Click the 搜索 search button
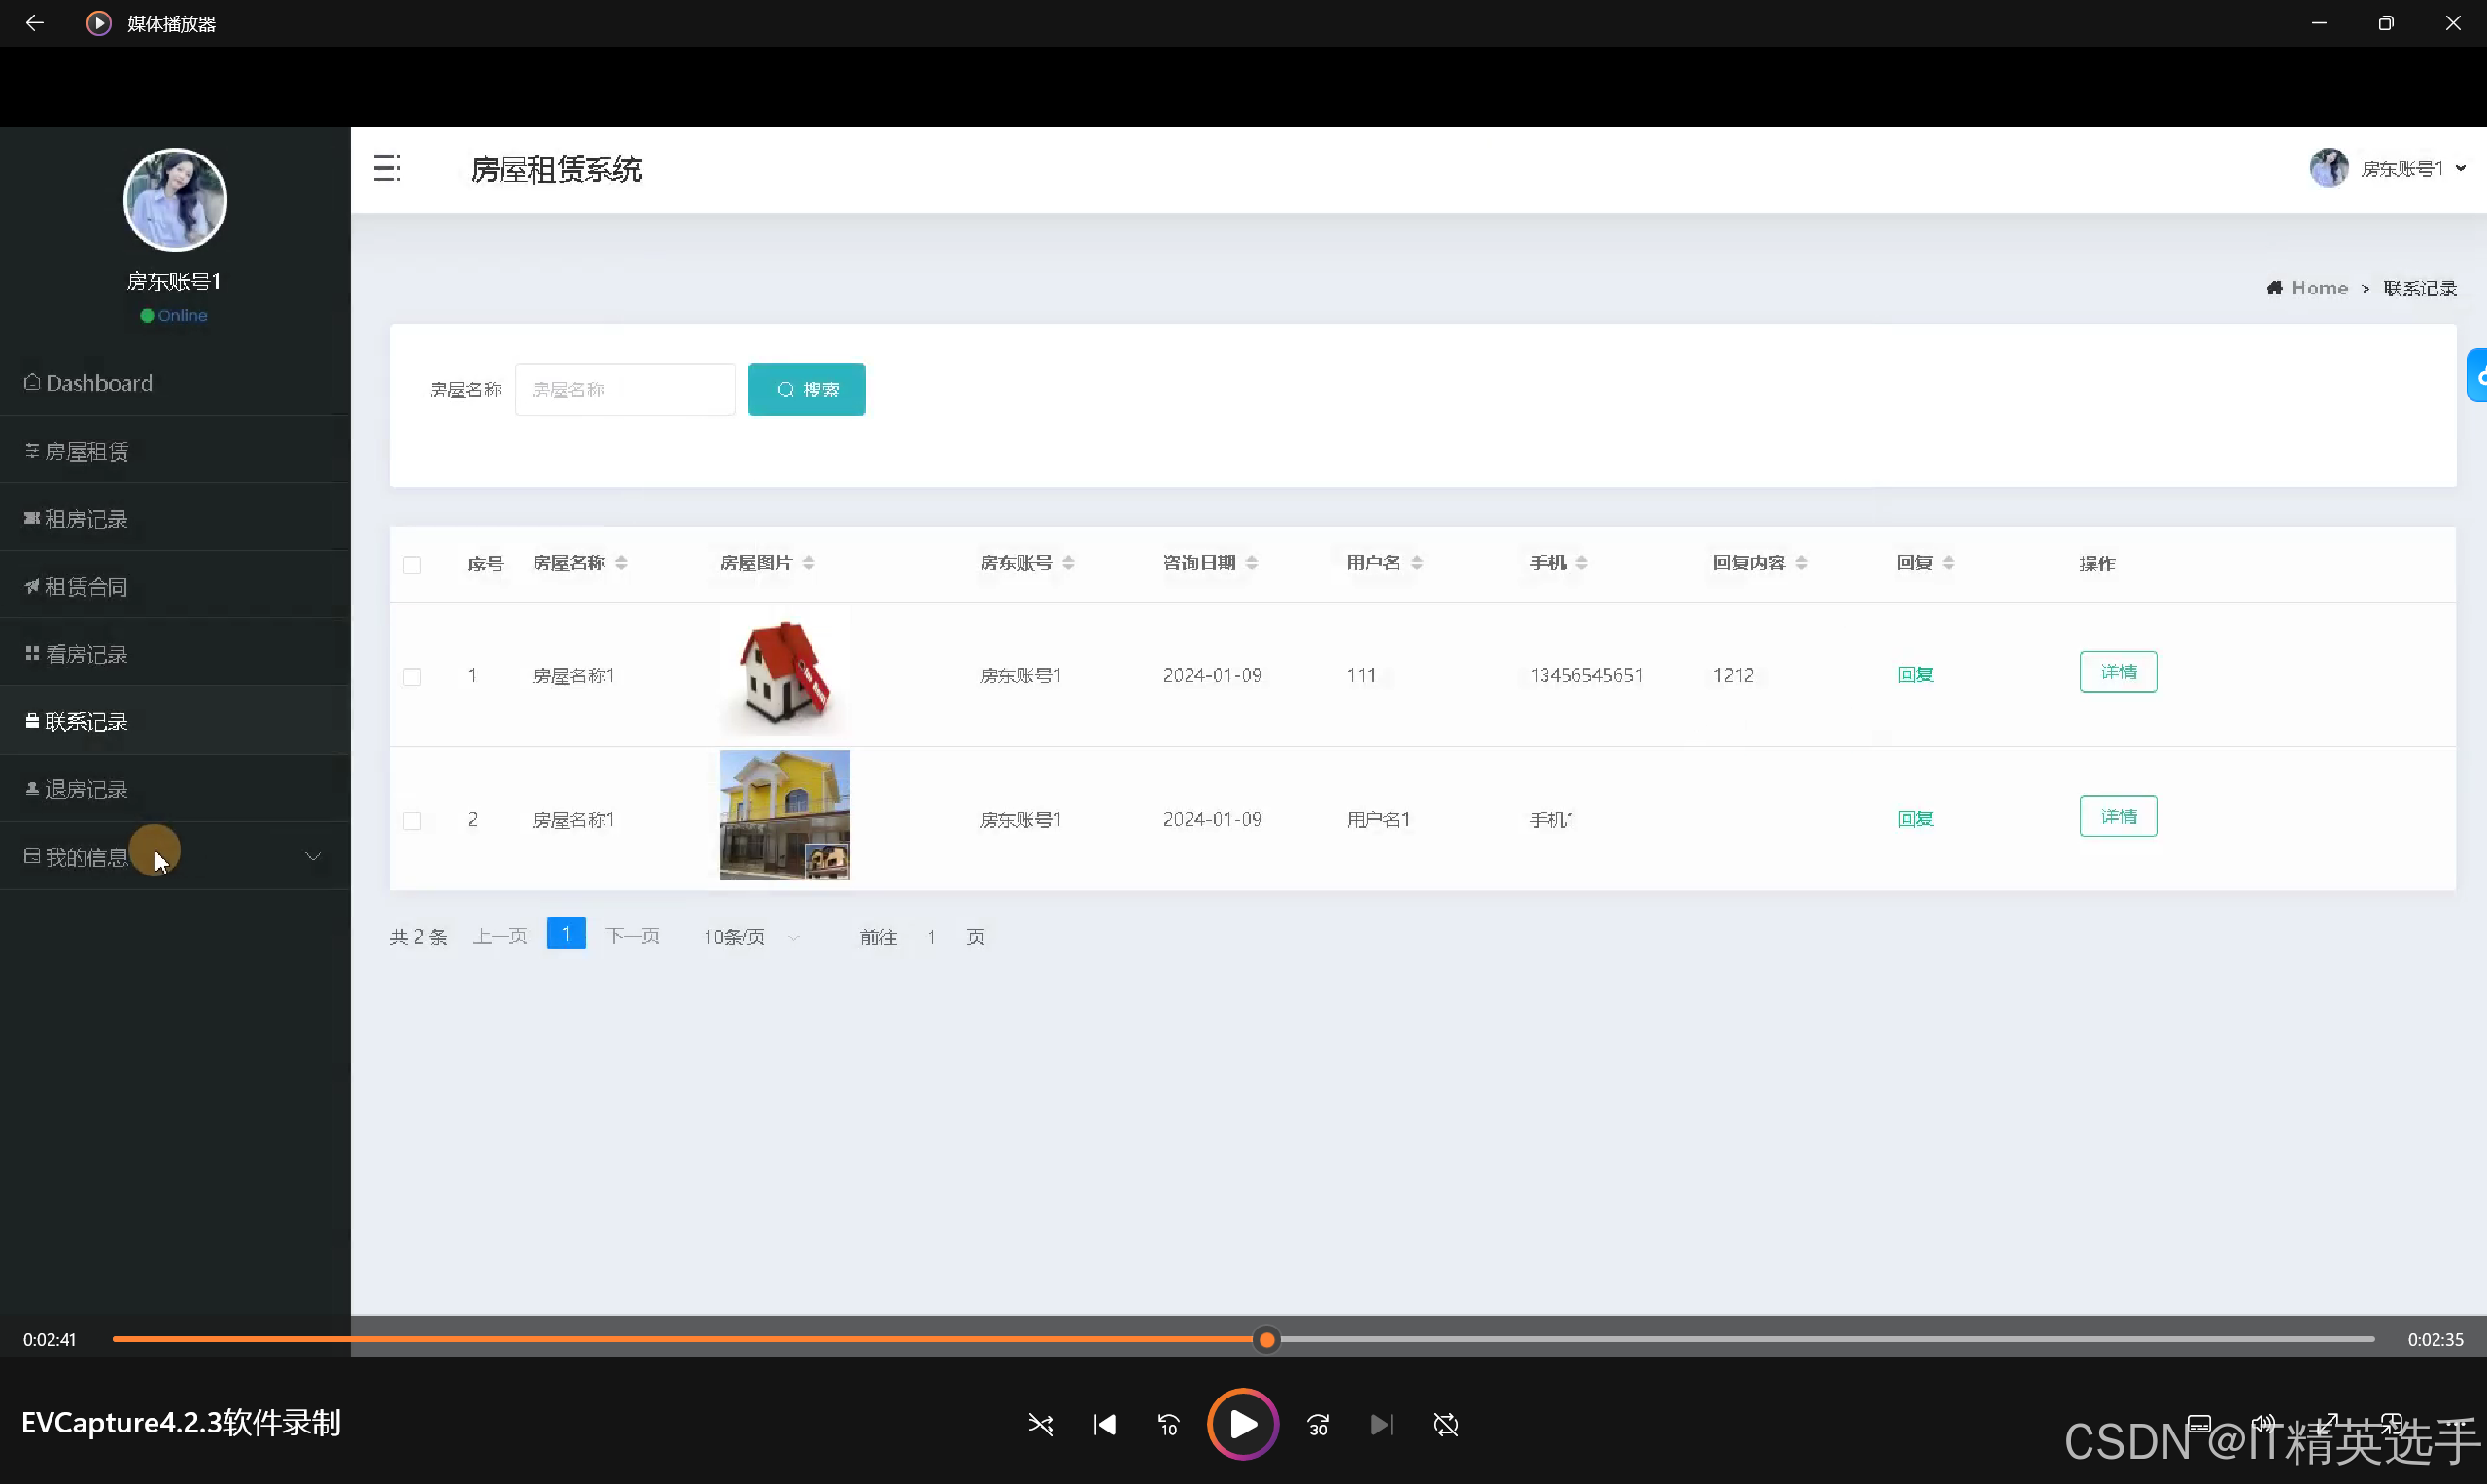2487x1484 pixels. (807, 390)
